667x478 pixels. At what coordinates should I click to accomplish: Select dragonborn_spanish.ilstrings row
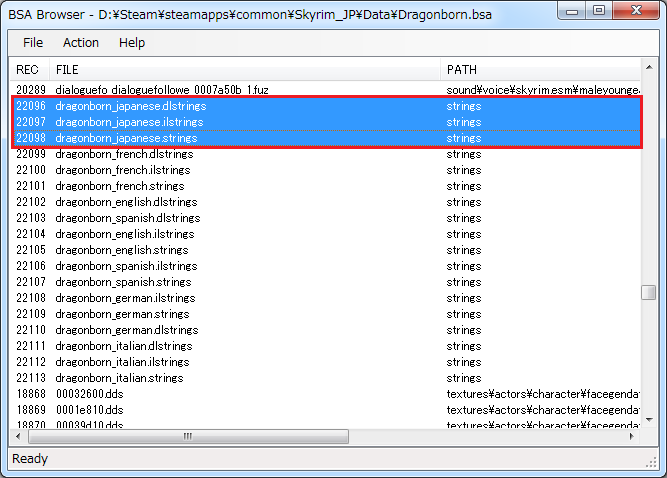click(x=325, y=266)
